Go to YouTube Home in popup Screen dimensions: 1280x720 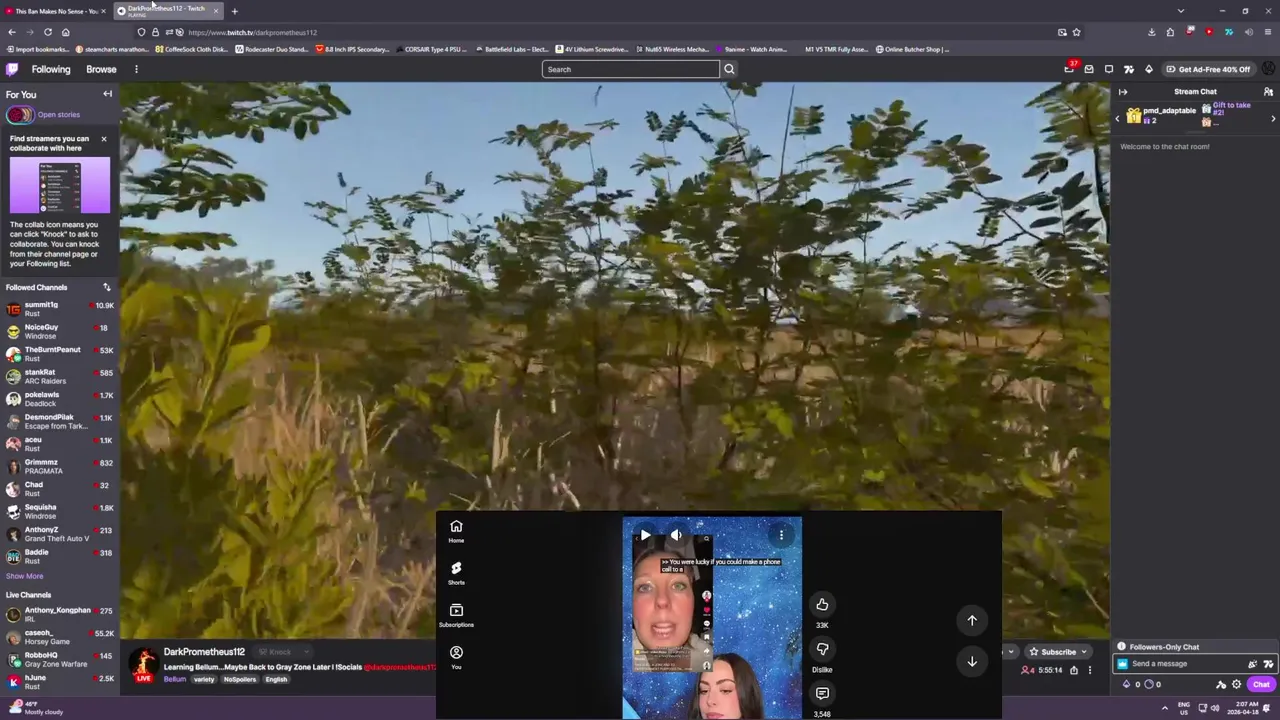(x=456, y=531)
